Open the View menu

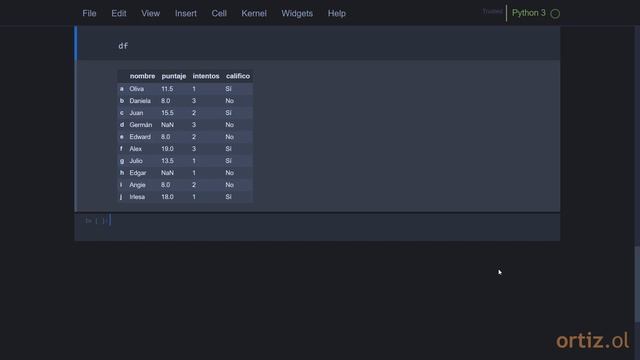(x=151, y=13)
